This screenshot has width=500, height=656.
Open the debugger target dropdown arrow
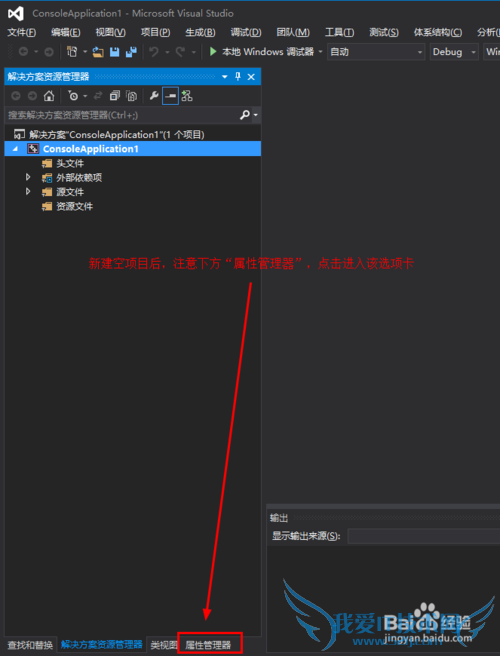[x=321, y=52]
